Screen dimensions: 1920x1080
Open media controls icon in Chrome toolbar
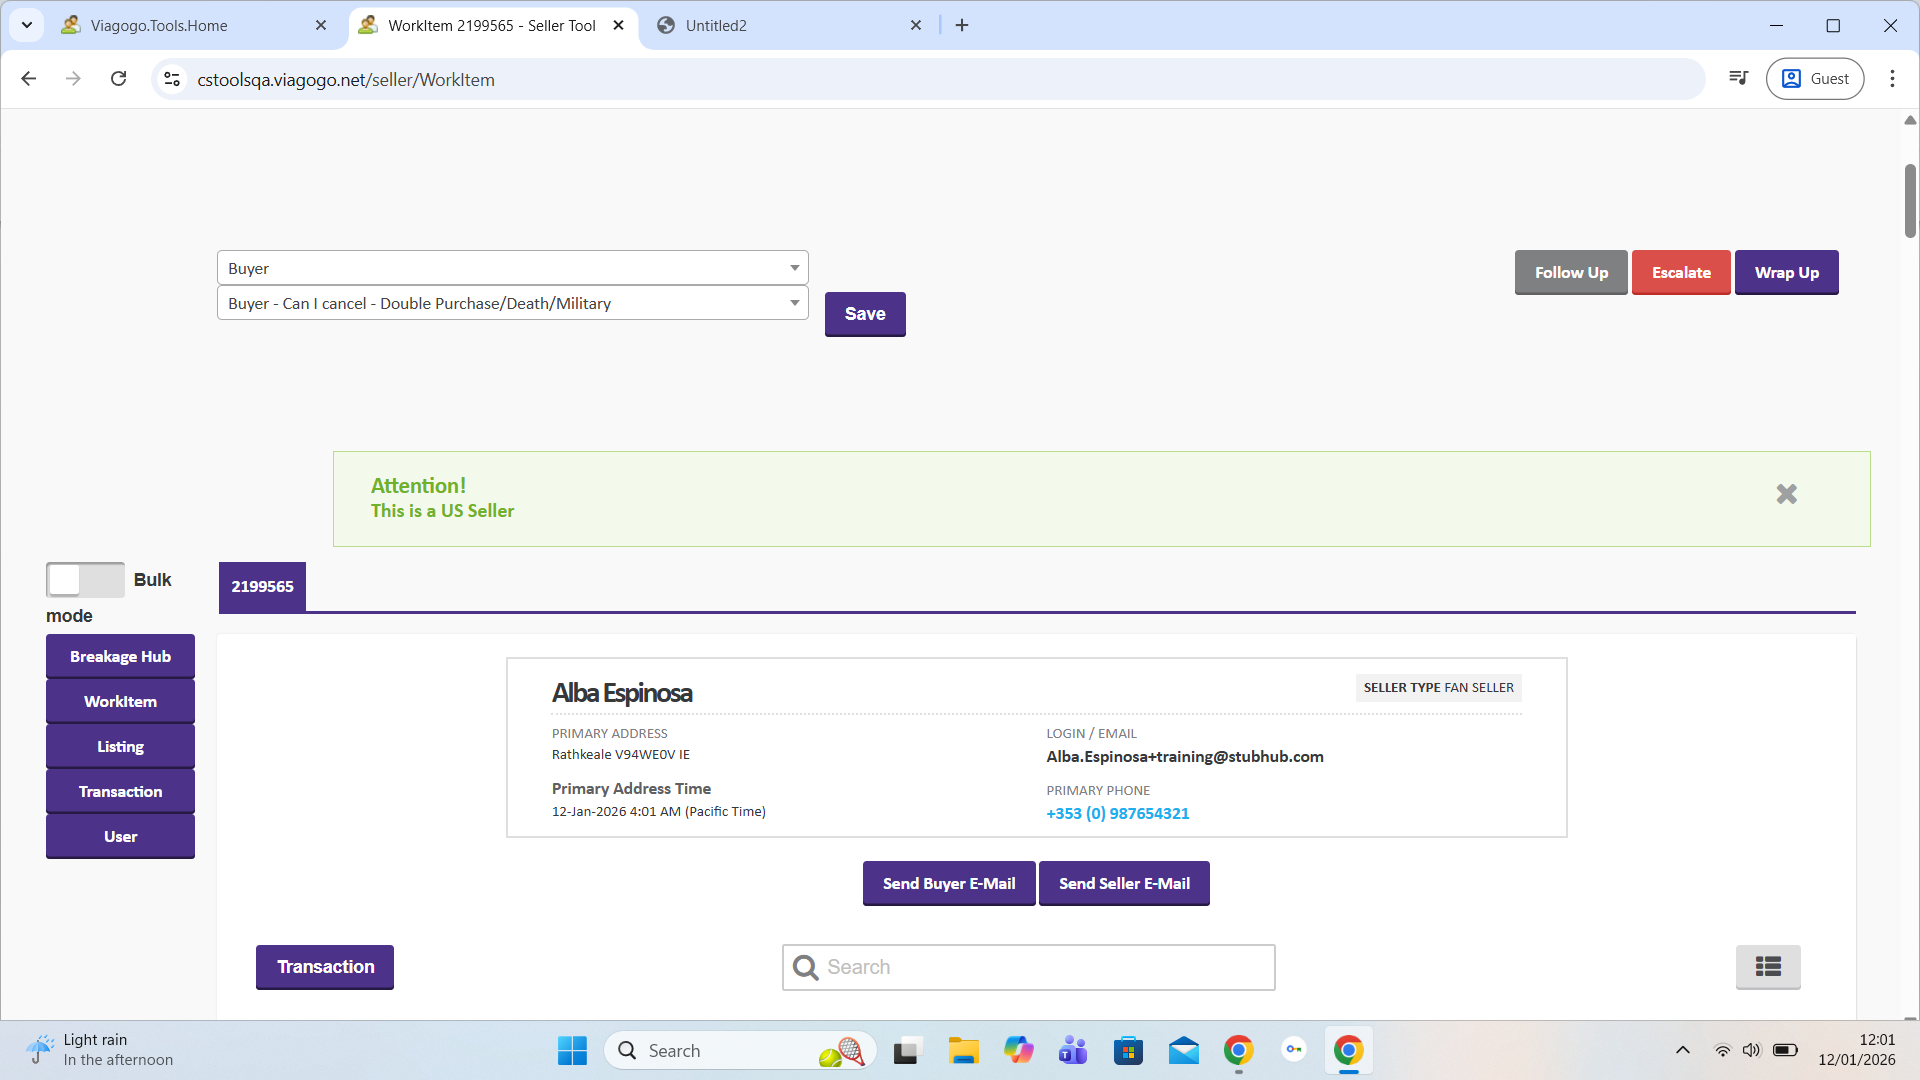pos(1738,79)
